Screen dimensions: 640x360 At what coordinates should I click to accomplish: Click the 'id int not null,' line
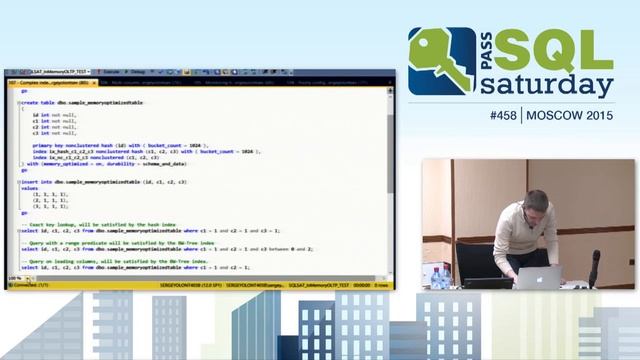tap(54, 115)
